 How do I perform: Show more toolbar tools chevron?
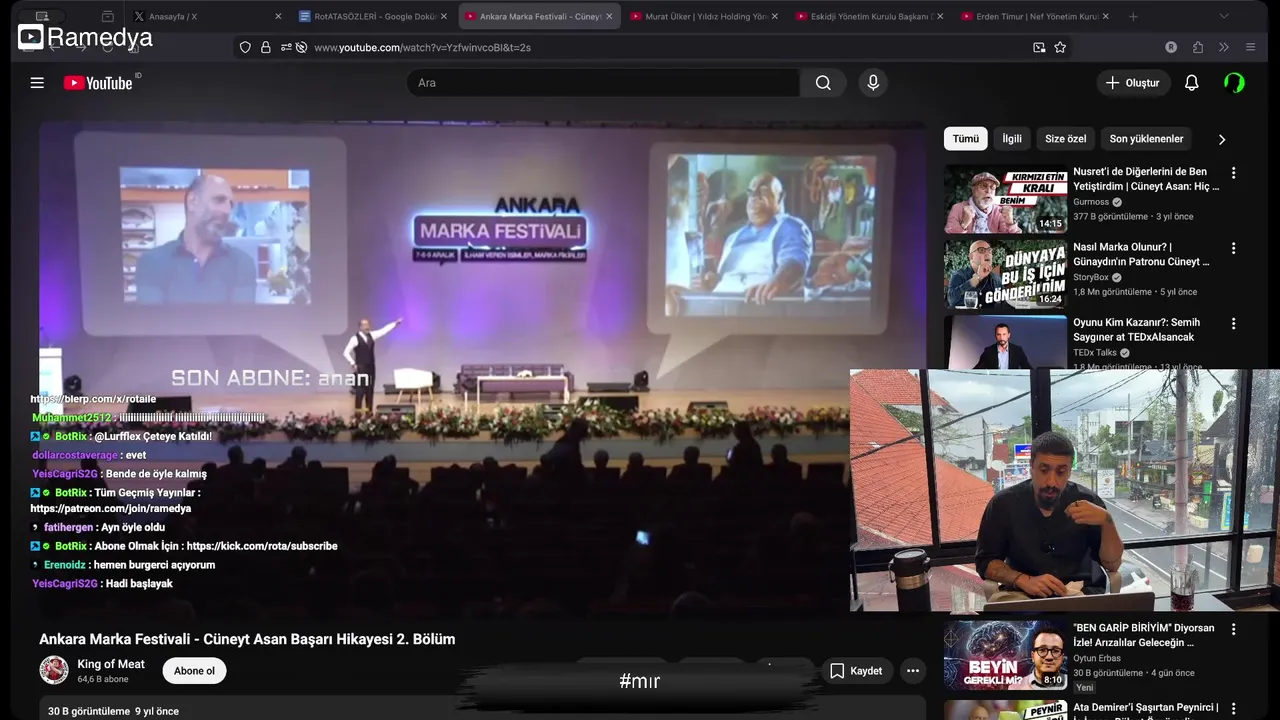click(x=1224, y=47)
